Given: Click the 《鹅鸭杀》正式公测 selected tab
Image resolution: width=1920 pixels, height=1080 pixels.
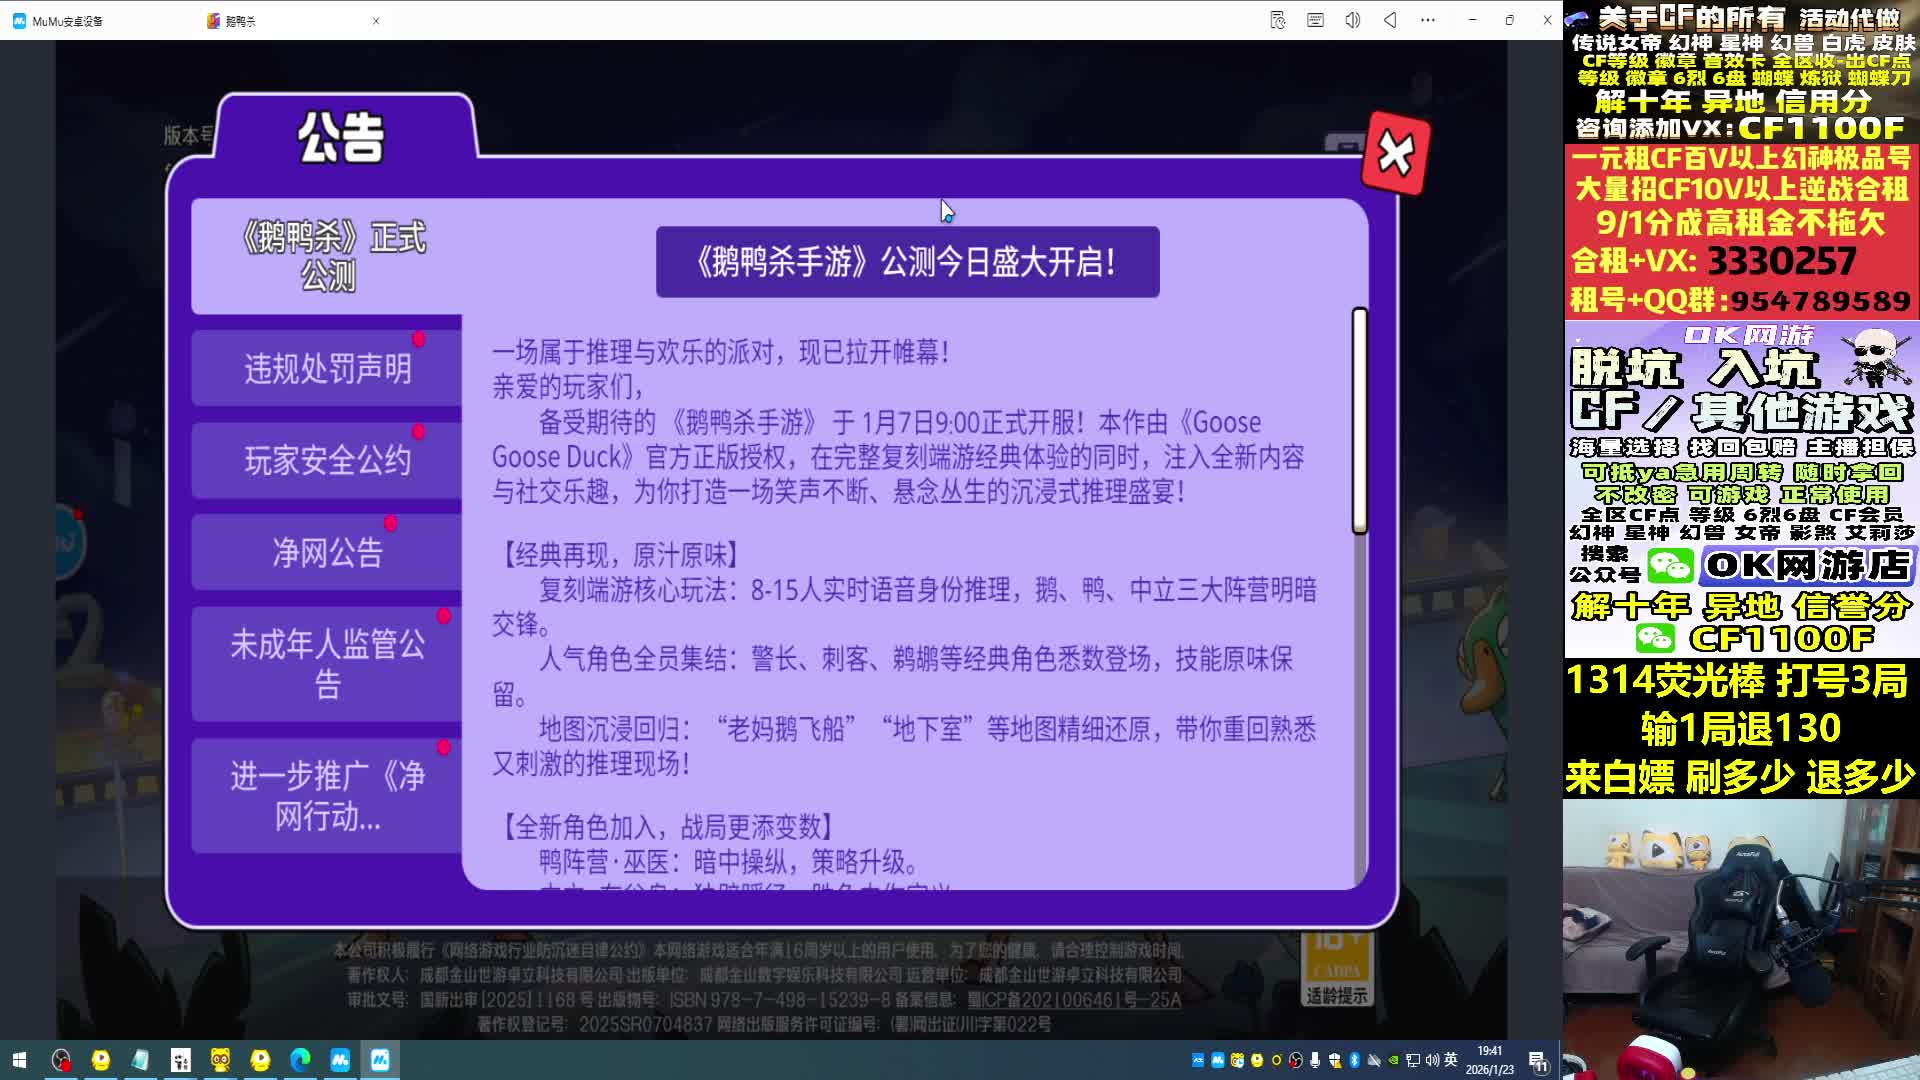Looking at the screenshot, I should click(330, 256).
